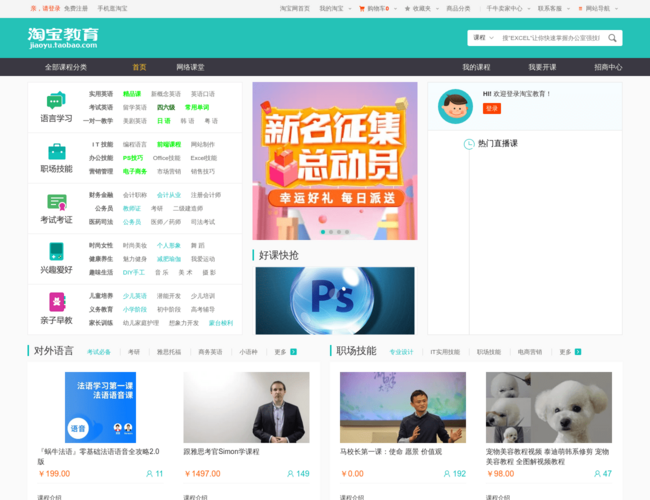650x500 pixels.
Task: Open the 会计从业 link
Action: 169,195
